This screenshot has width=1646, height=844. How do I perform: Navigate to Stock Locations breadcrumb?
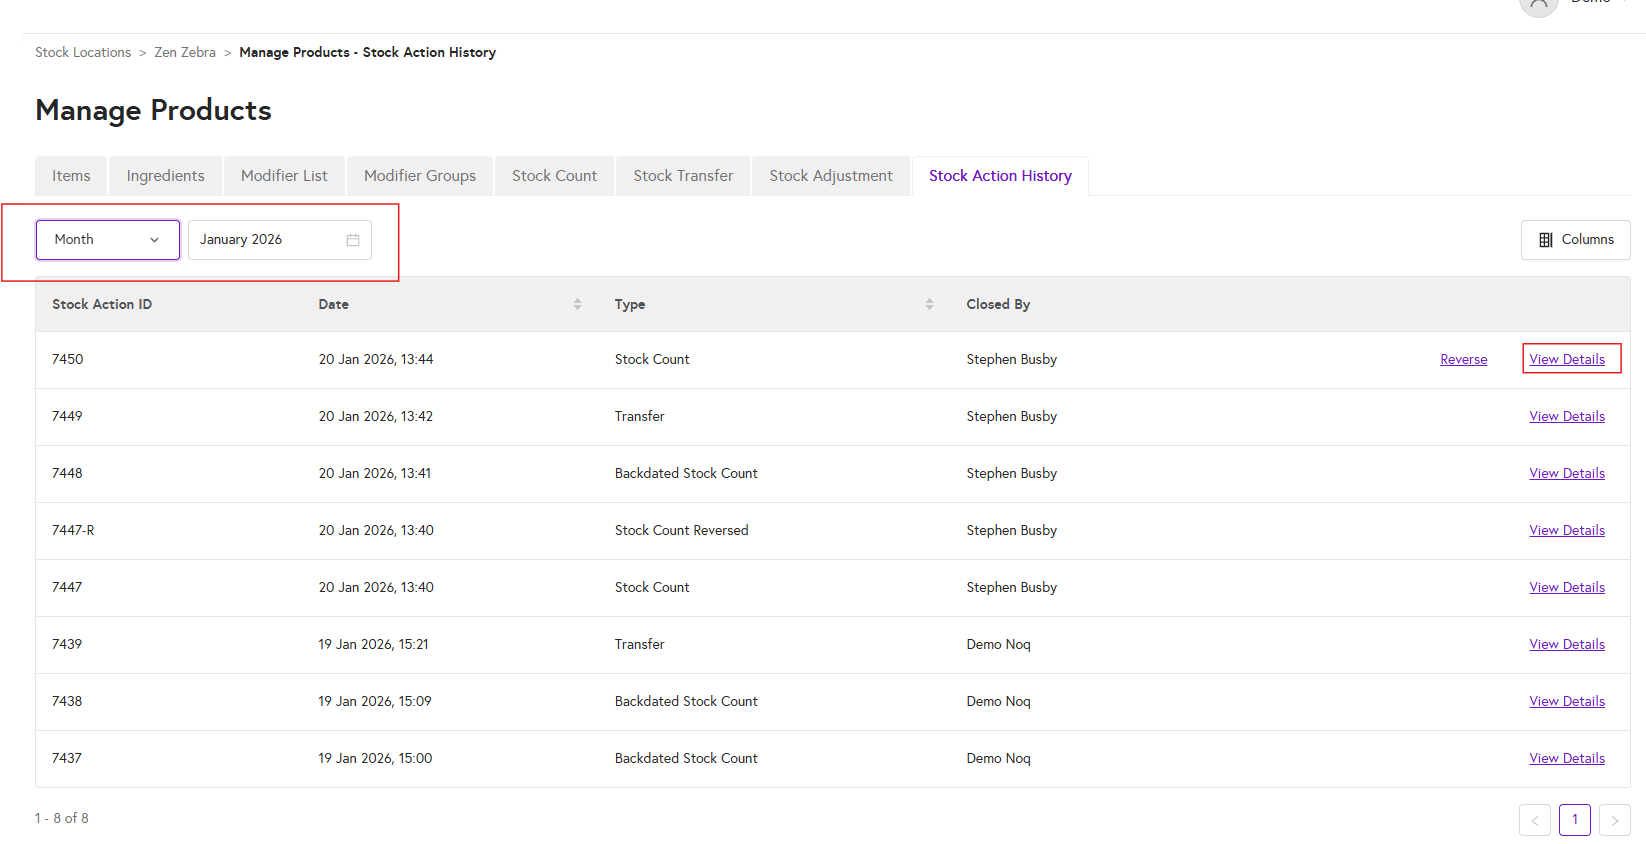click(83, 52)
